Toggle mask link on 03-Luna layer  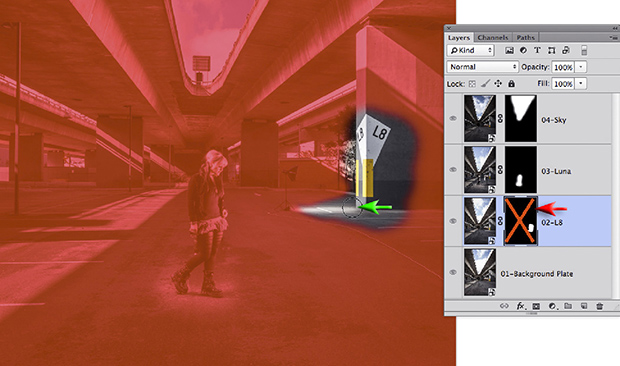pos(500,170)
